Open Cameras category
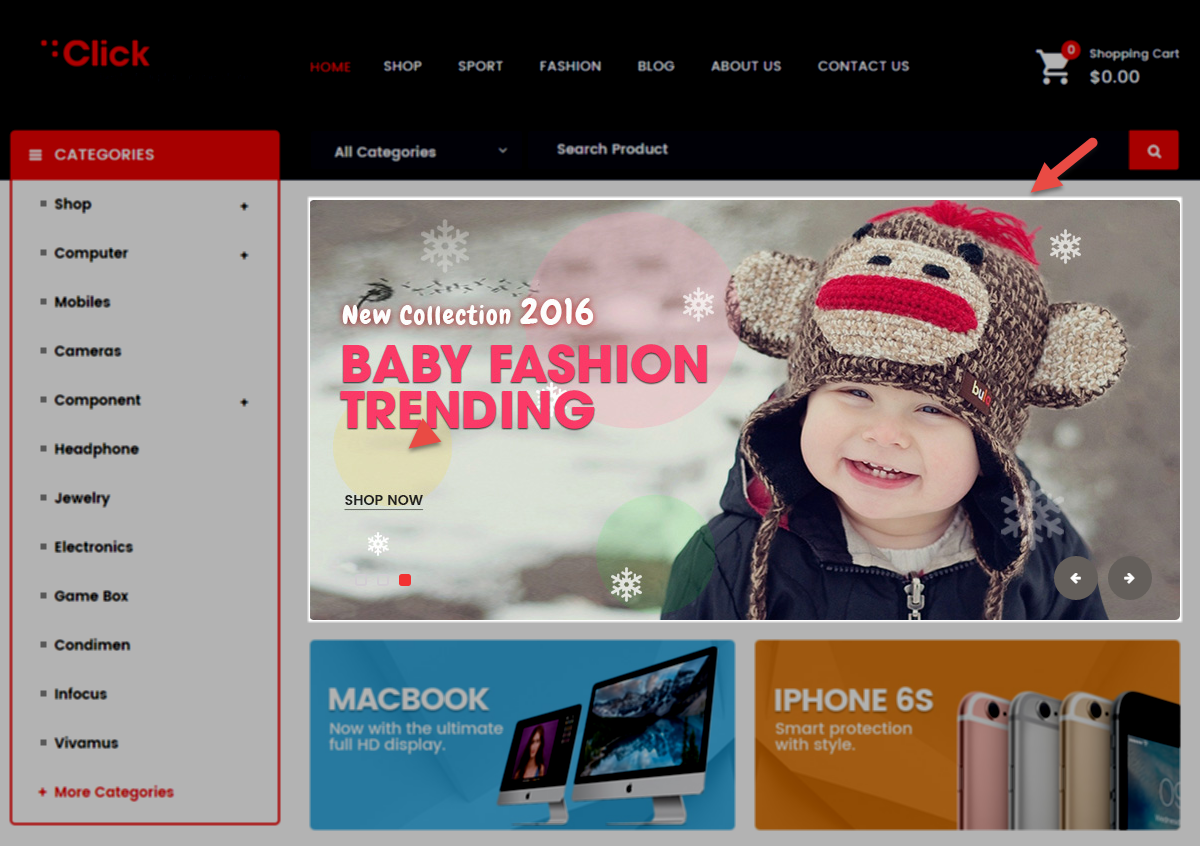 (x=88, y=351)
